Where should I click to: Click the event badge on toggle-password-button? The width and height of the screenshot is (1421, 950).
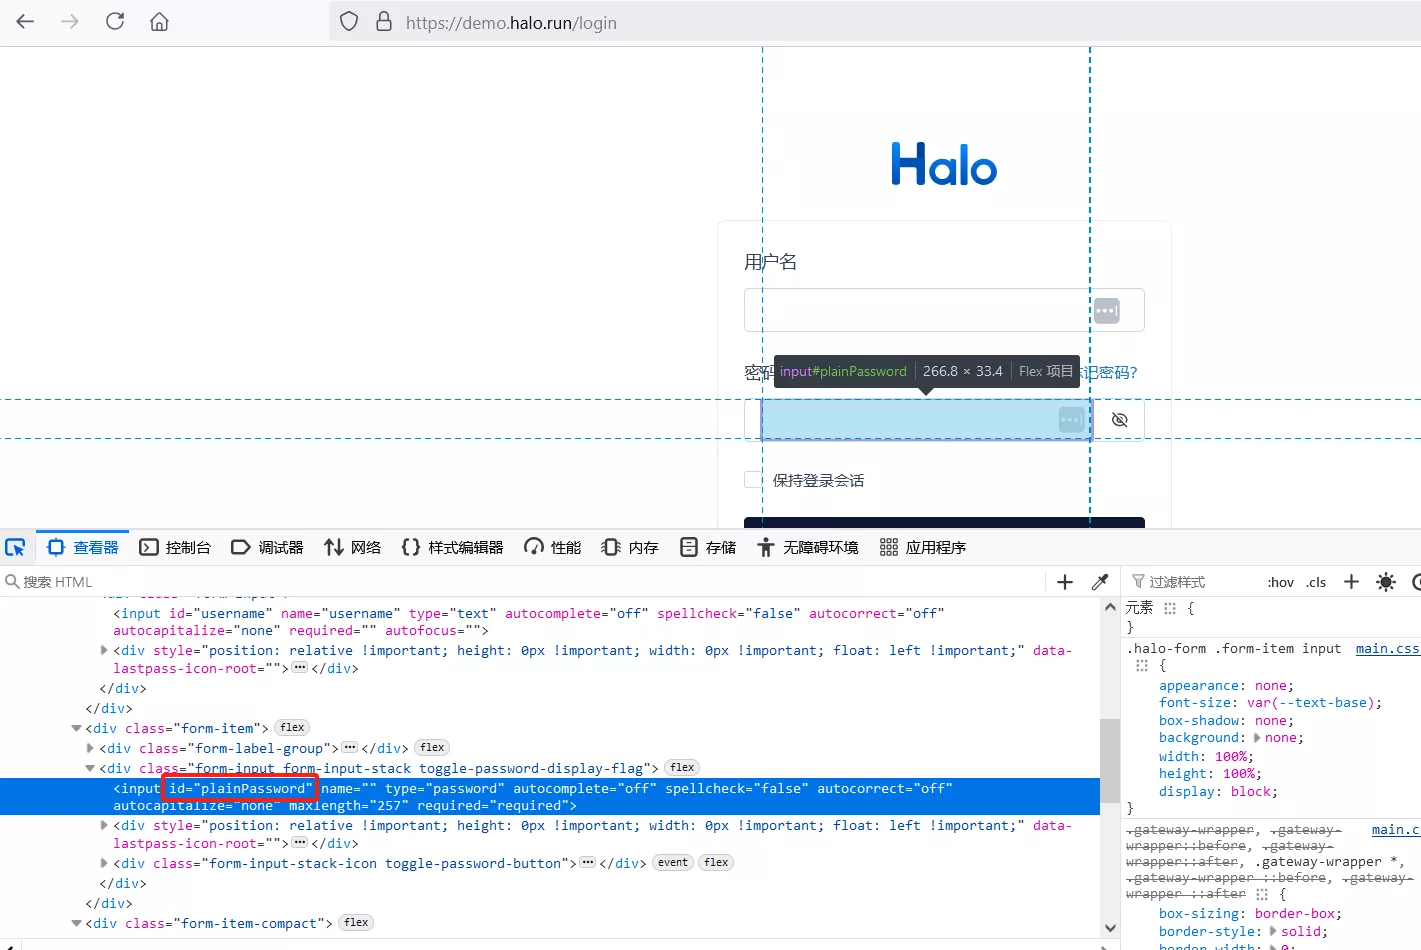click(672, 863)
